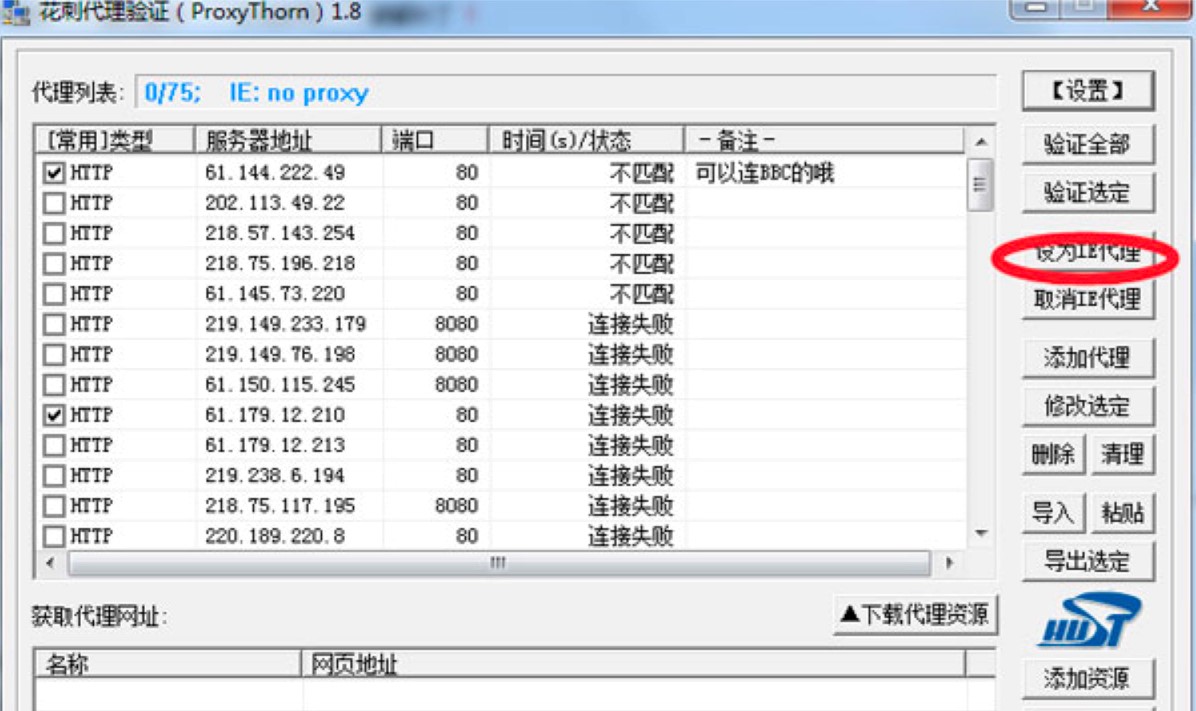Uncheck the proxy 61.179.12.210 checkbox
This screenshot has height=711, width=1196.
(x=53, y=415)
